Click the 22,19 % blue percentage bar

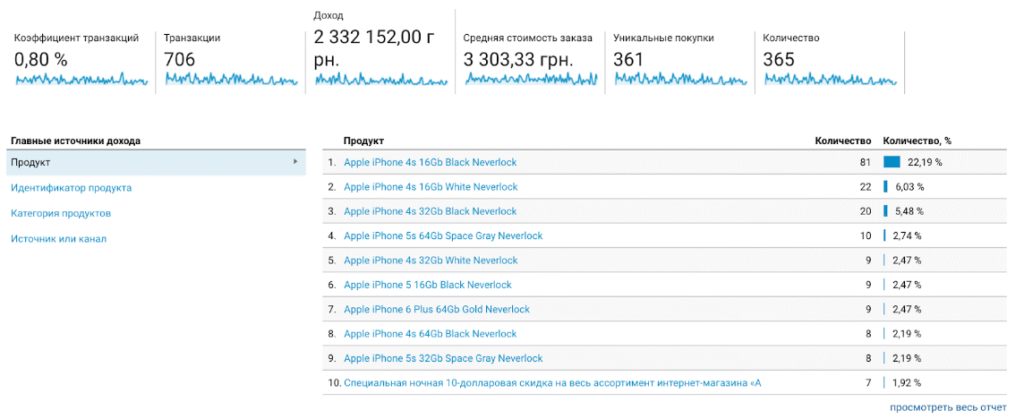pos(892,162)
